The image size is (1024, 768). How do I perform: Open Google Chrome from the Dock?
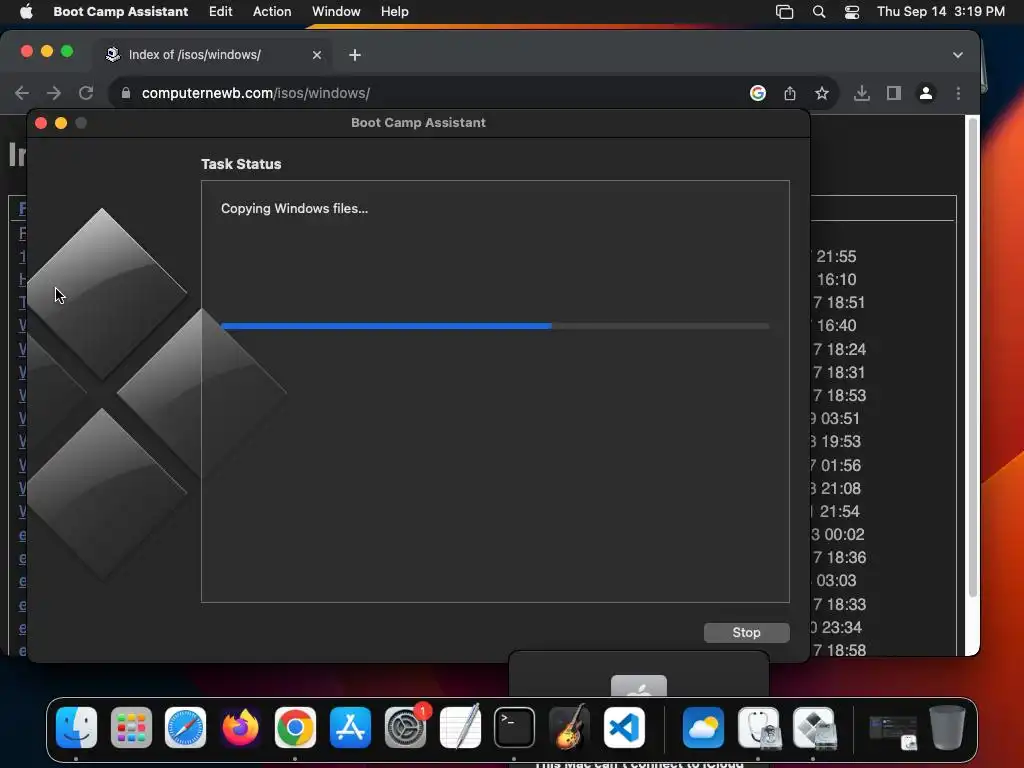295,728
